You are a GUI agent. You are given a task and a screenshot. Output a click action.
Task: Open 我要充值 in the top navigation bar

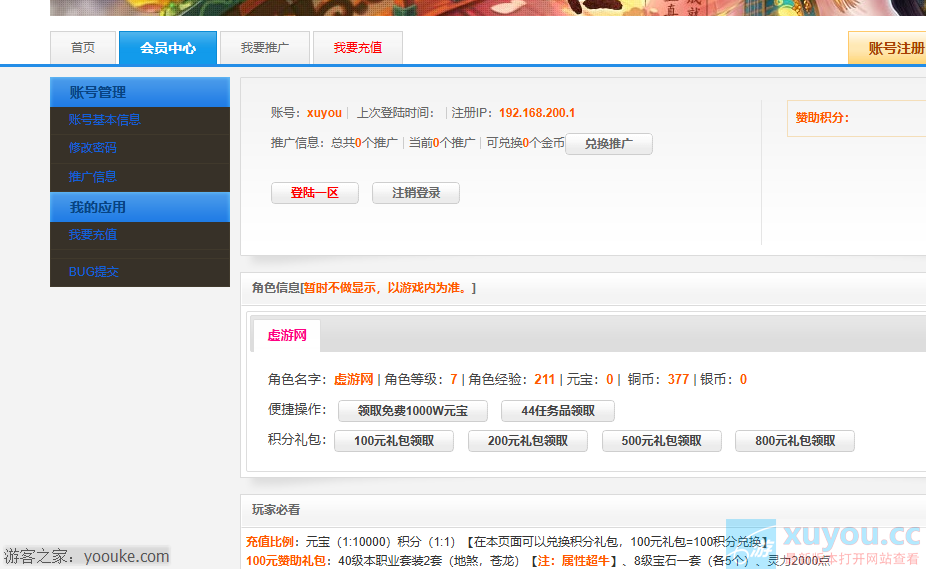tap(358, 48)
